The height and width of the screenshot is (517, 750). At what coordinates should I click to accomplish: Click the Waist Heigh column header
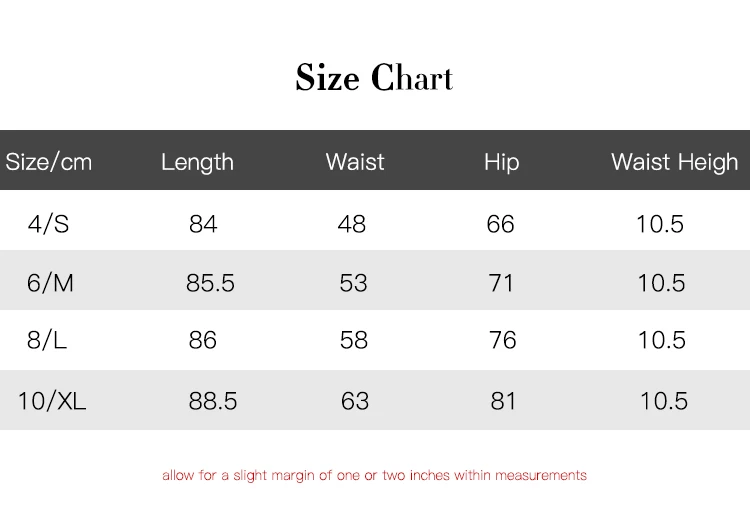click(x=674, y=162)
